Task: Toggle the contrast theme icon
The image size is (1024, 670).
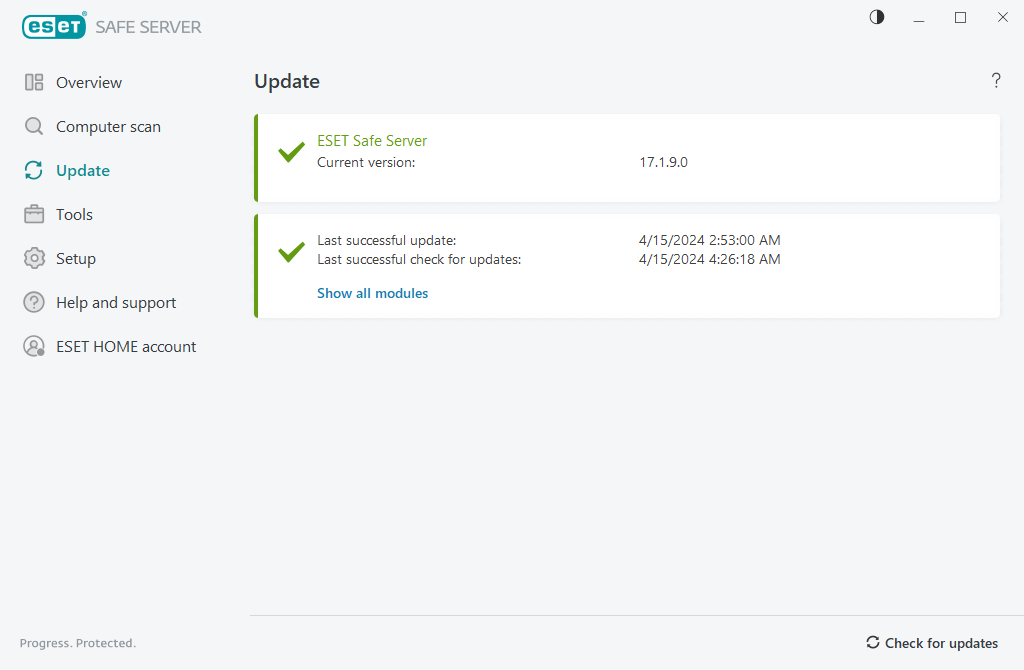Action: (877, 17)
